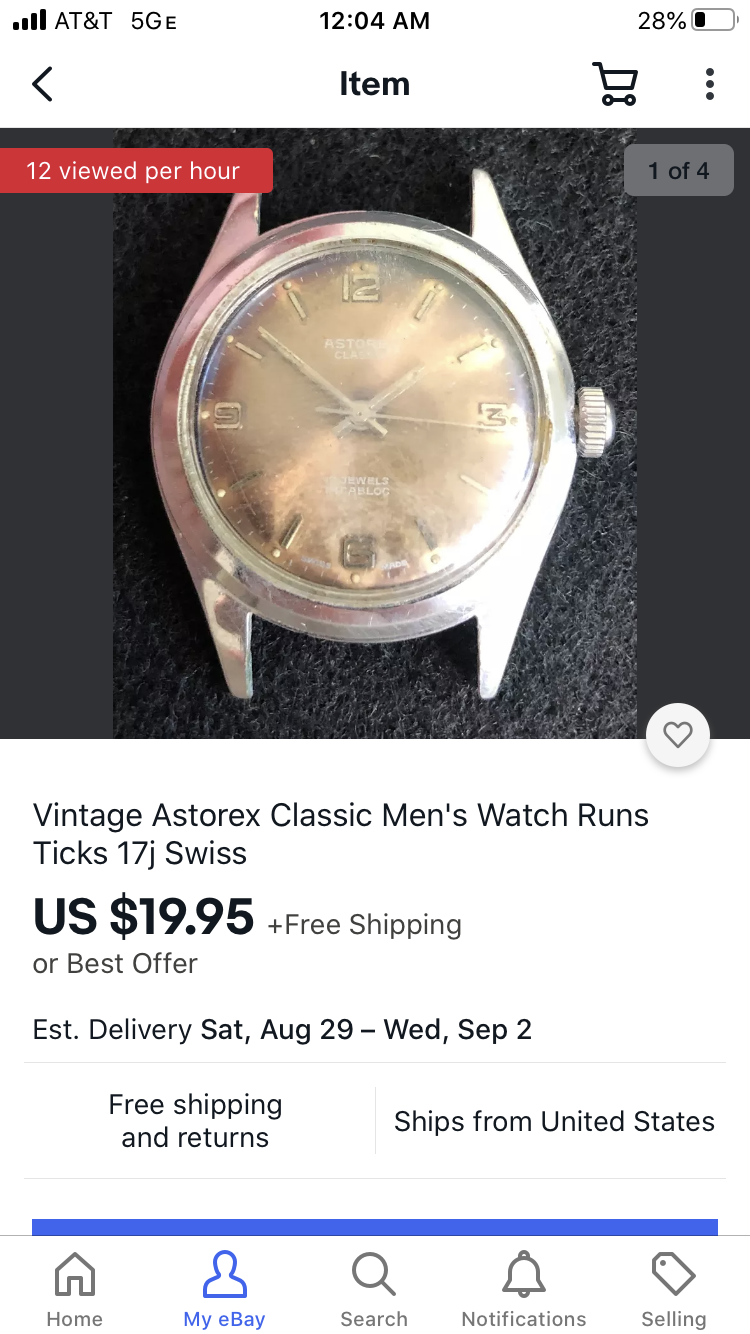Viewport: 750px width, 1334px height.
Task: View Notifications via the bell icon
Action: pos(524,1290)
